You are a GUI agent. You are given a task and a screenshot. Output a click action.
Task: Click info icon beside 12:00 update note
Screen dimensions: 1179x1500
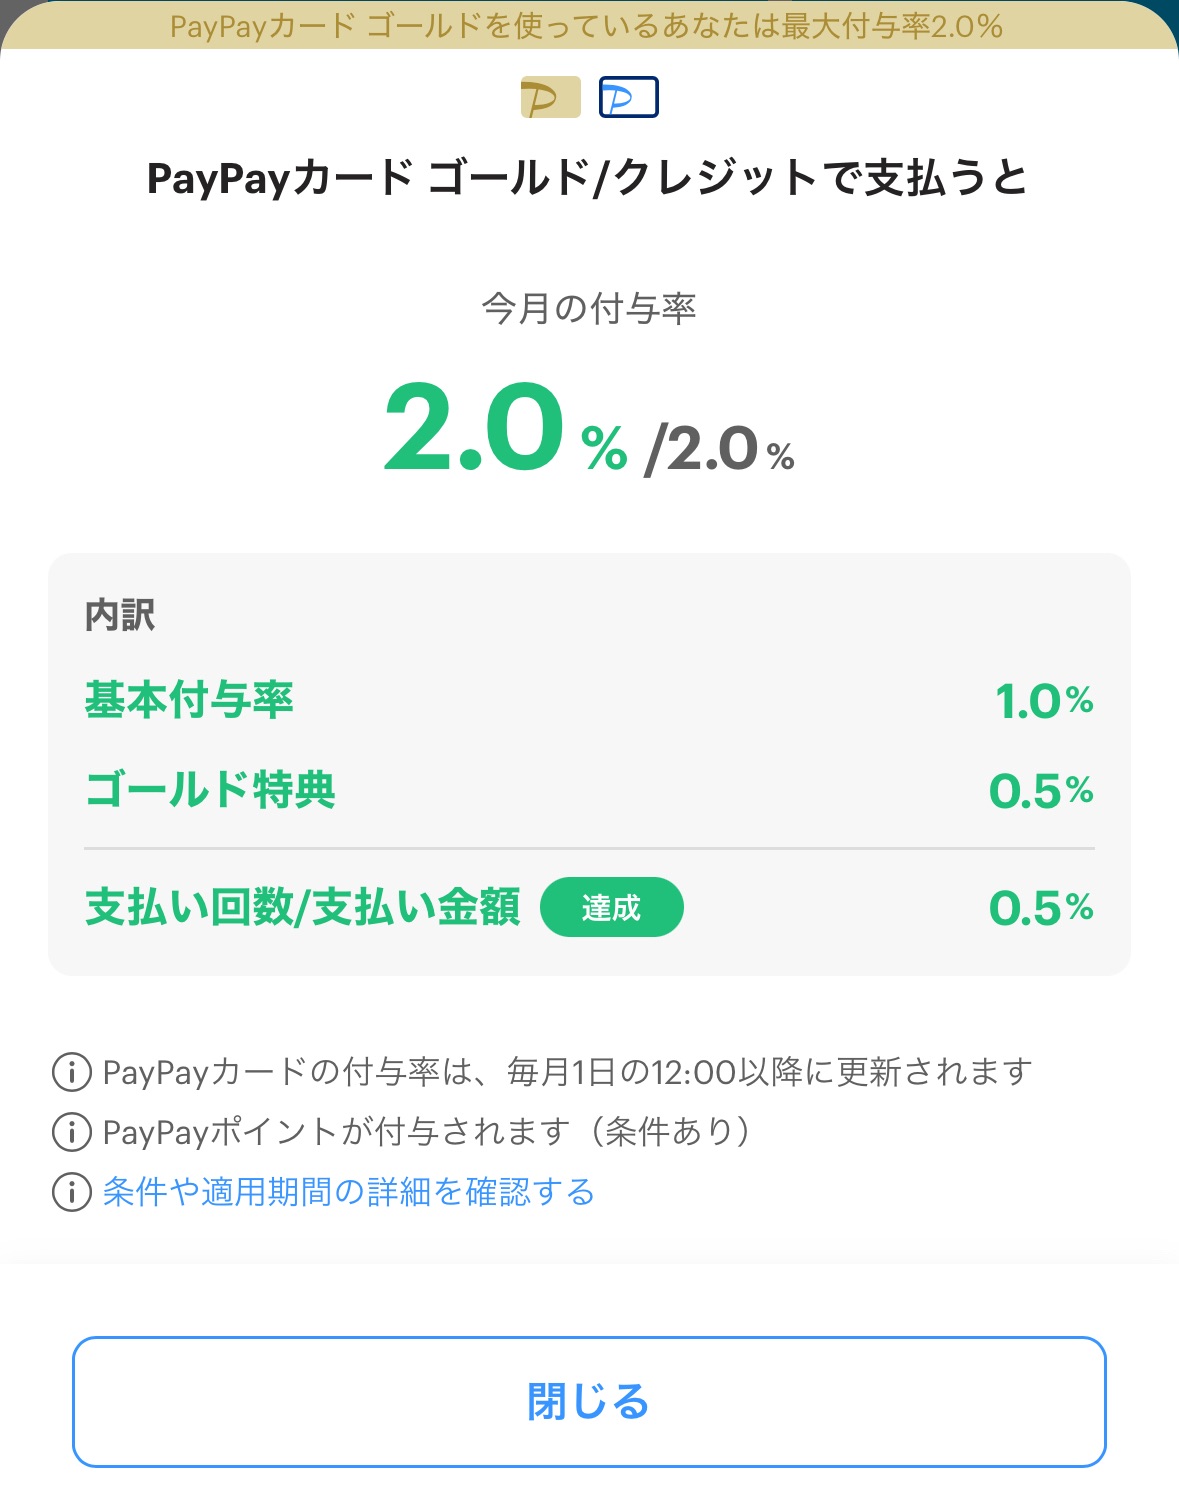click(72, 1072)
